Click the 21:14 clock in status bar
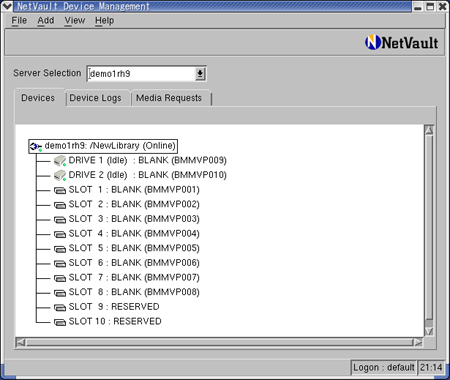Image resolution: width=450 pixels, height=380 pixels. [x=431, y=368]
